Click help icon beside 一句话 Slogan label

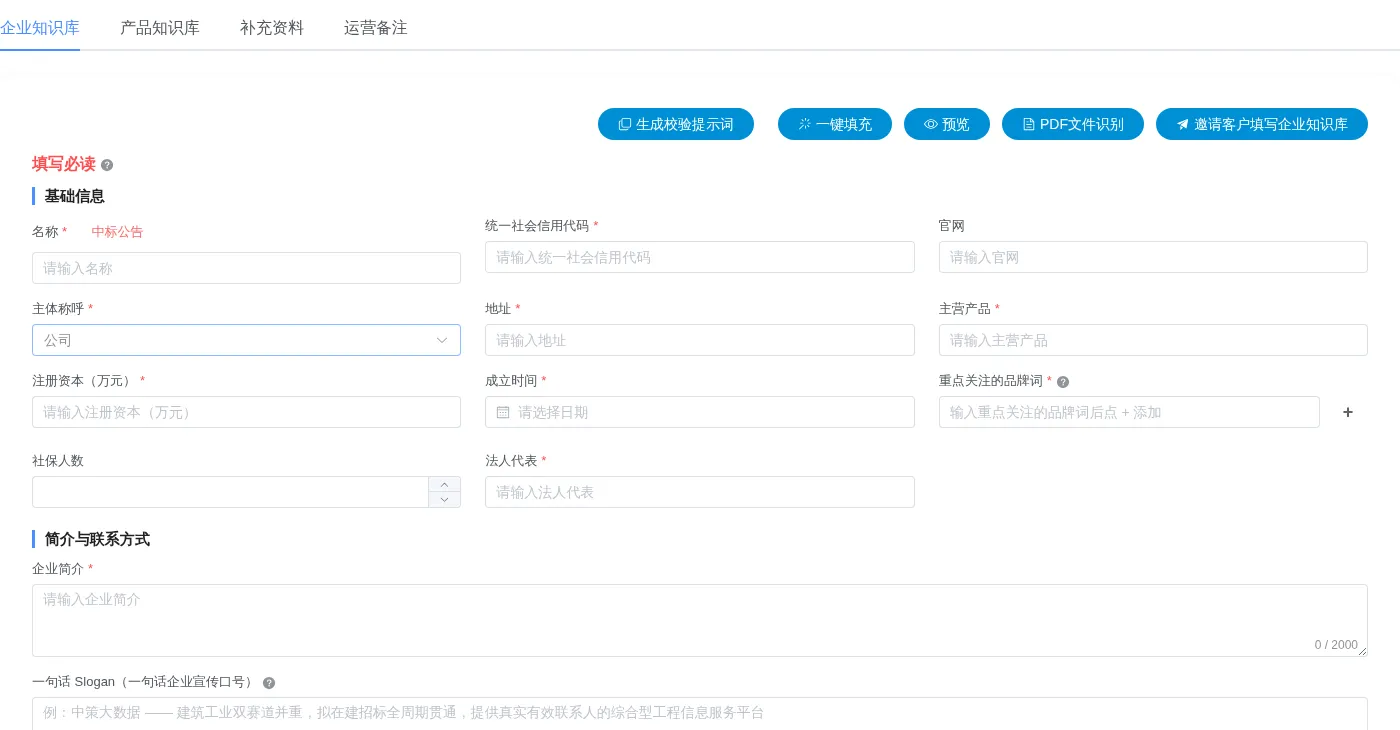(x=269, y=683)
